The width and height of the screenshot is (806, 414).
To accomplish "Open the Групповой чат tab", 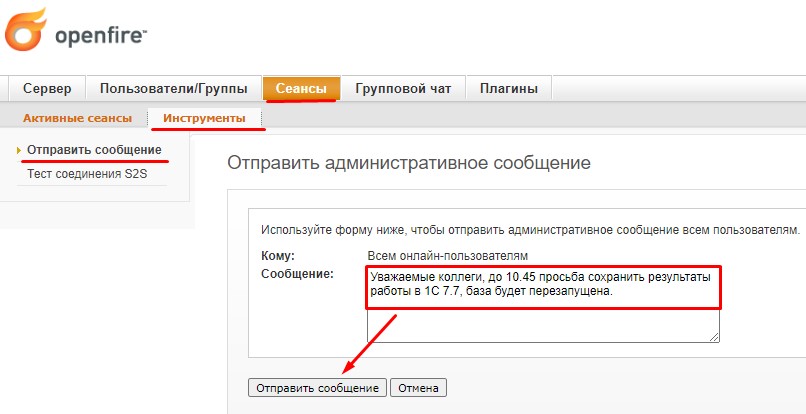I will pos(403,89).
